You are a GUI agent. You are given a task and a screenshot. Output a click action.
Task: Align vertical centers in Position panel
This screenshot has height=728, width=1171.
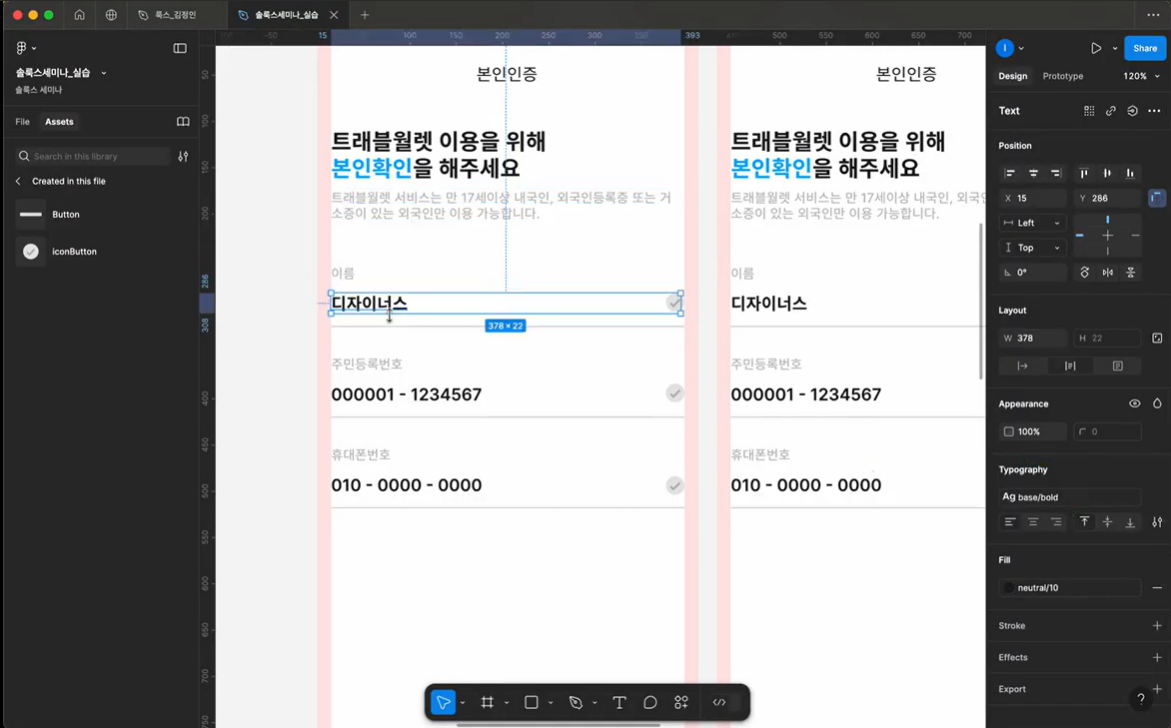tap(1107, 173)
